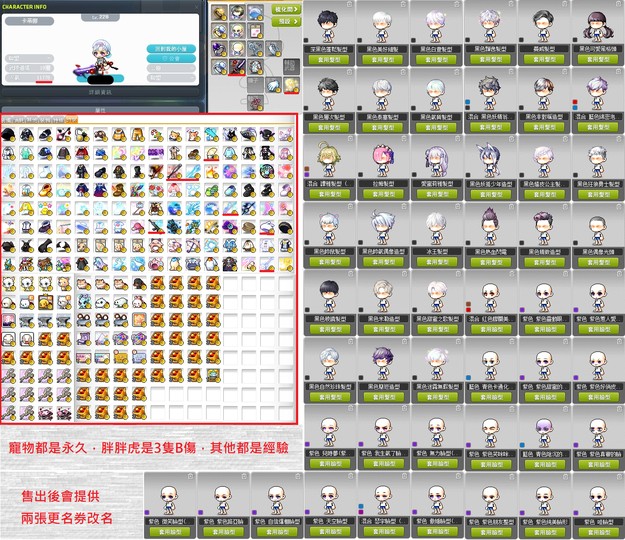Toggle the corner icon on the first black-hair card

click(349, 4)
